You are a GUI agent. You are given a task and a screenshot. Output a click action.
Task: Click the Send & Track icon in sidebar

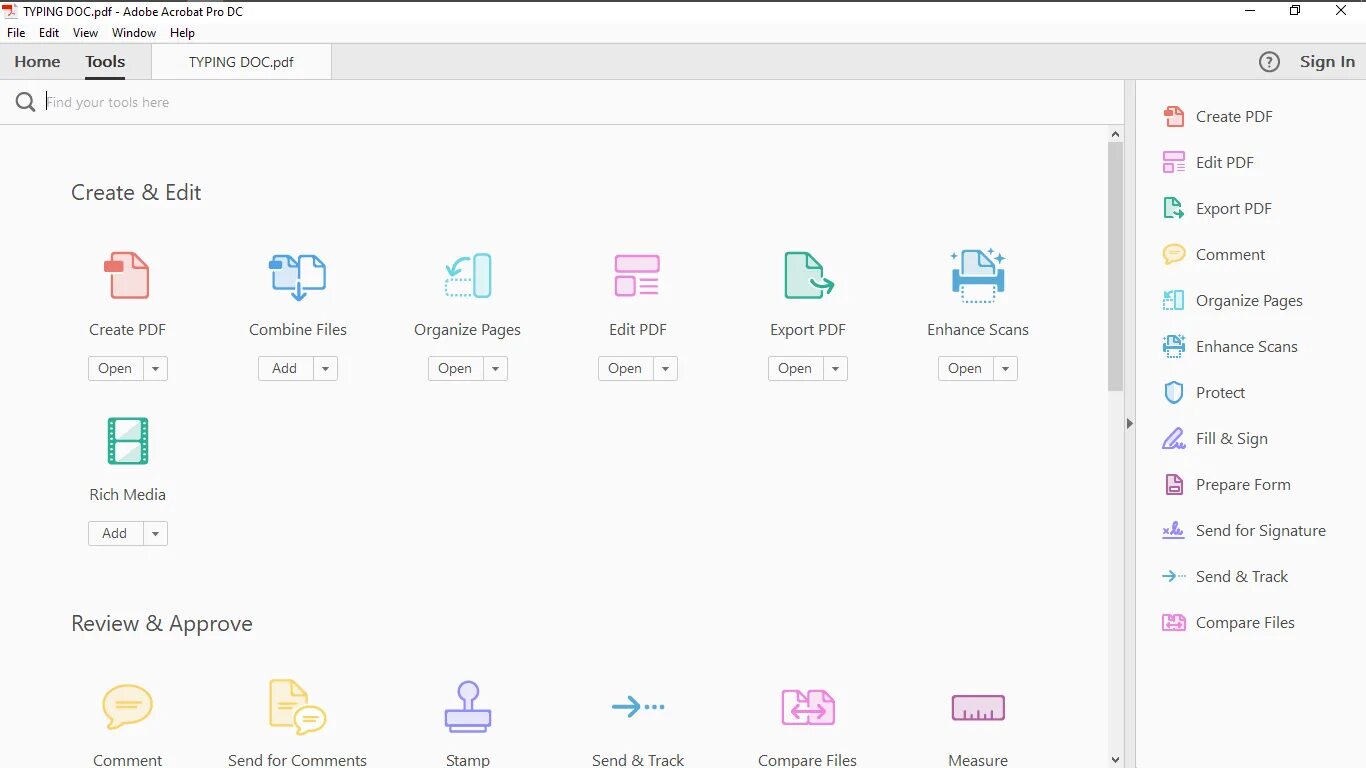pos(1173,577)
